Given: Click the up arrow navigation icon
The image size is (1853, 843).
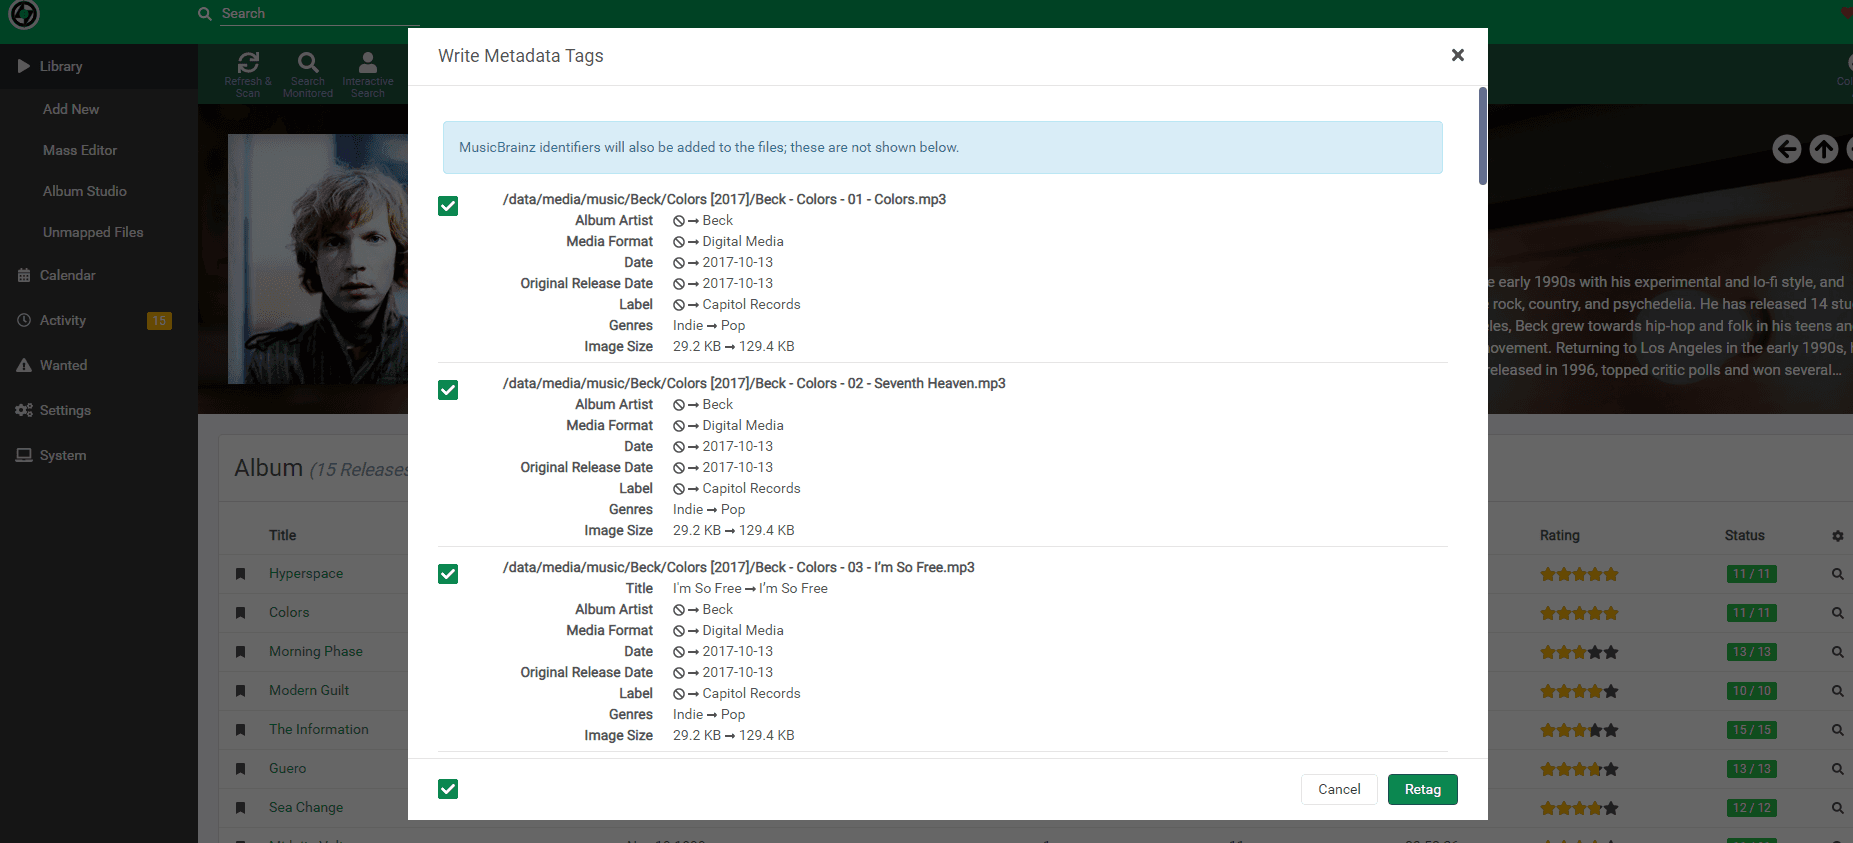Looking at the screenshot, I should click(1823, 149).
